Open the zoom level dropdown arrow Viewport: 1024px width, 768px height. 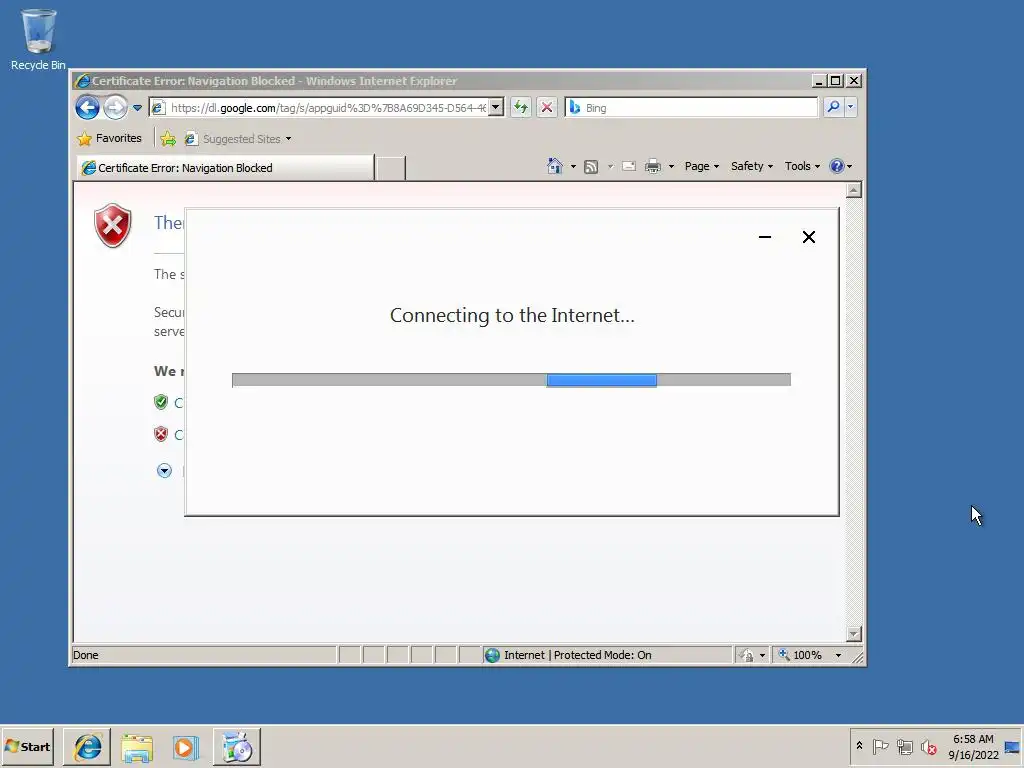[x=839, y=655]
